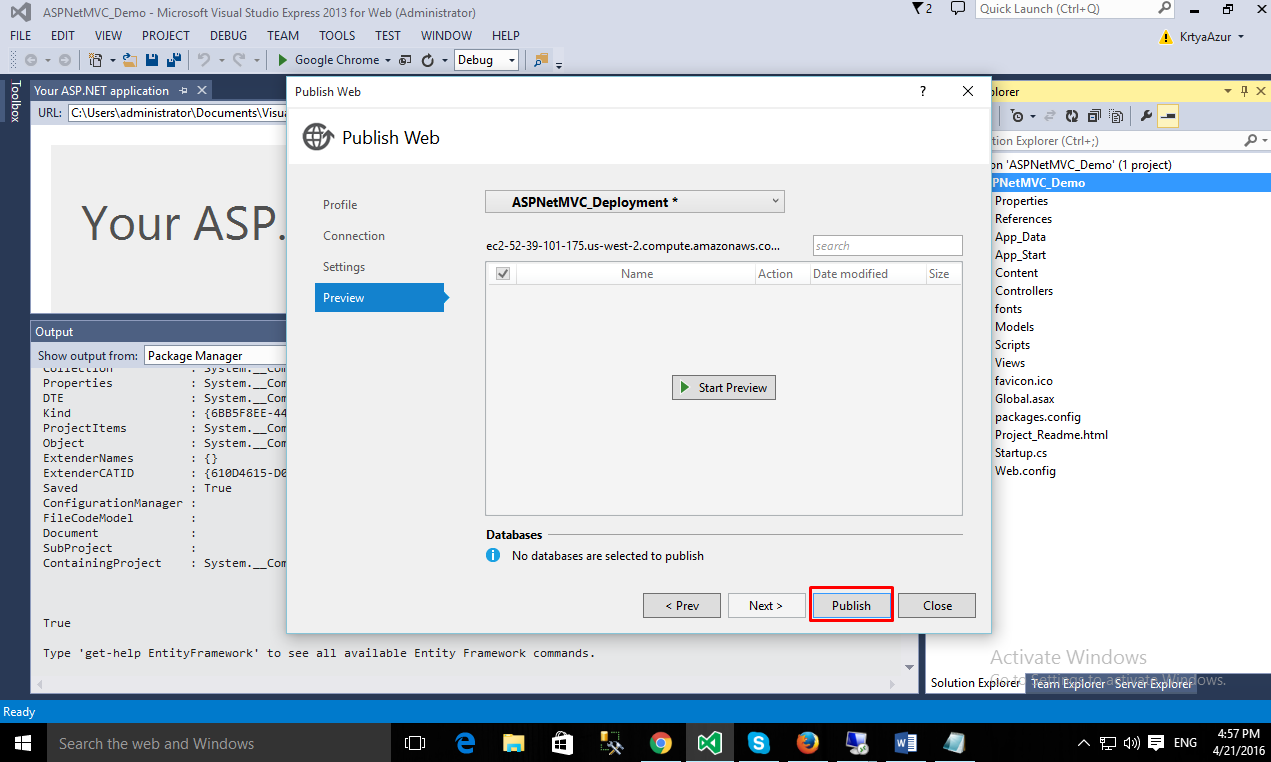Screen dimensions: 1271x762
Task: Click the Publish Web dialog help question mark
Action: click(923, 91)
